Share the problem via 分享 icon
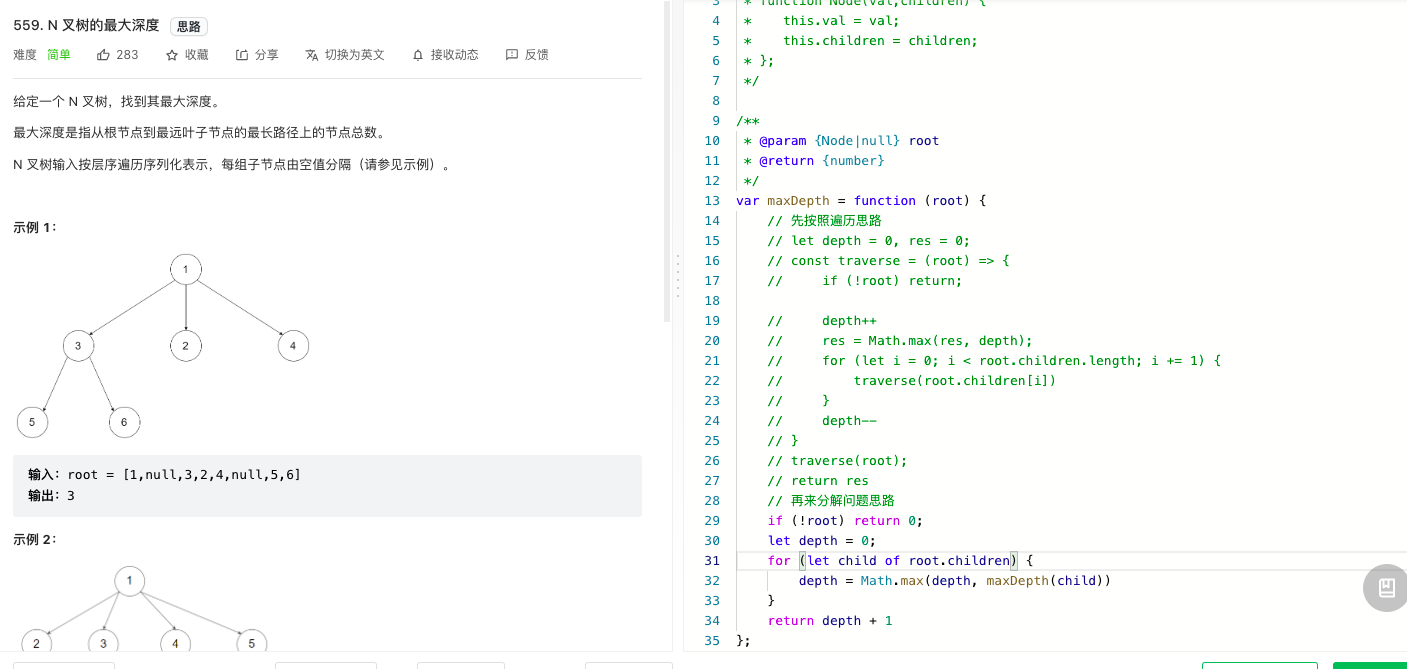The image size is (1407, 669). (257, 55)
